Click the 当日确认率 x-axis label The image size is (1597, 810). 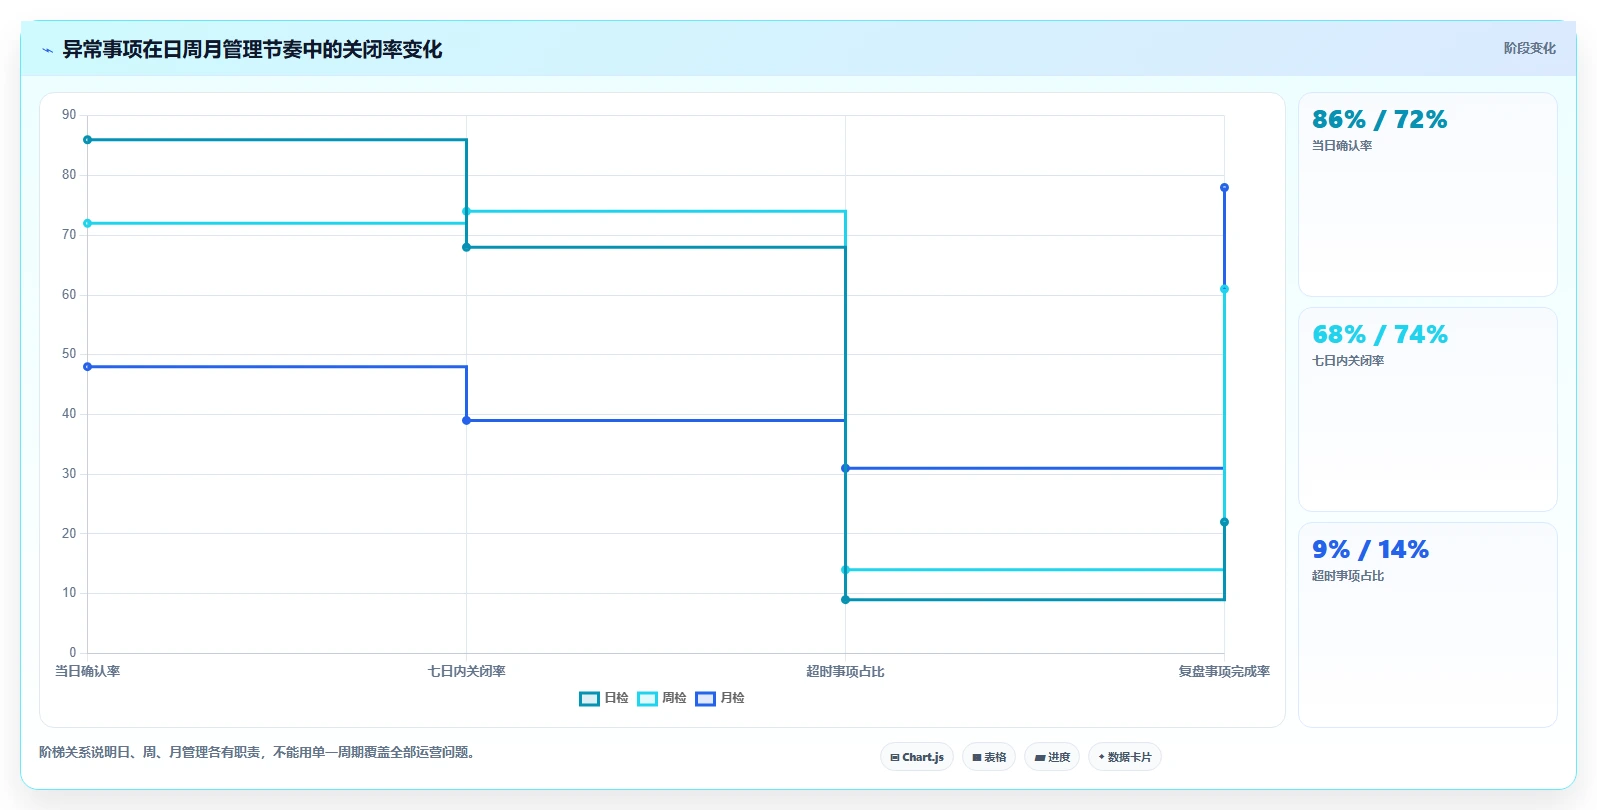88,671
